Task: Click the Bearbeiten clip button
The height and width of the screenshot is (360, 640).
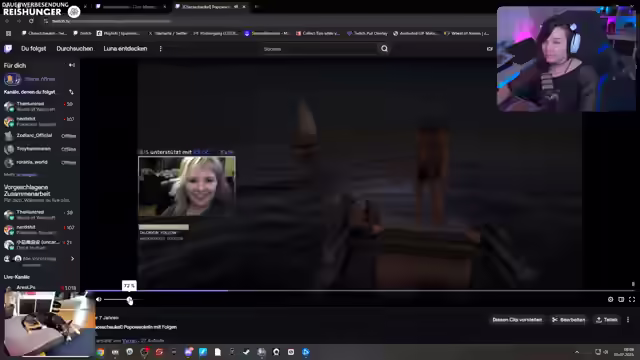Action: pos(569,320)
